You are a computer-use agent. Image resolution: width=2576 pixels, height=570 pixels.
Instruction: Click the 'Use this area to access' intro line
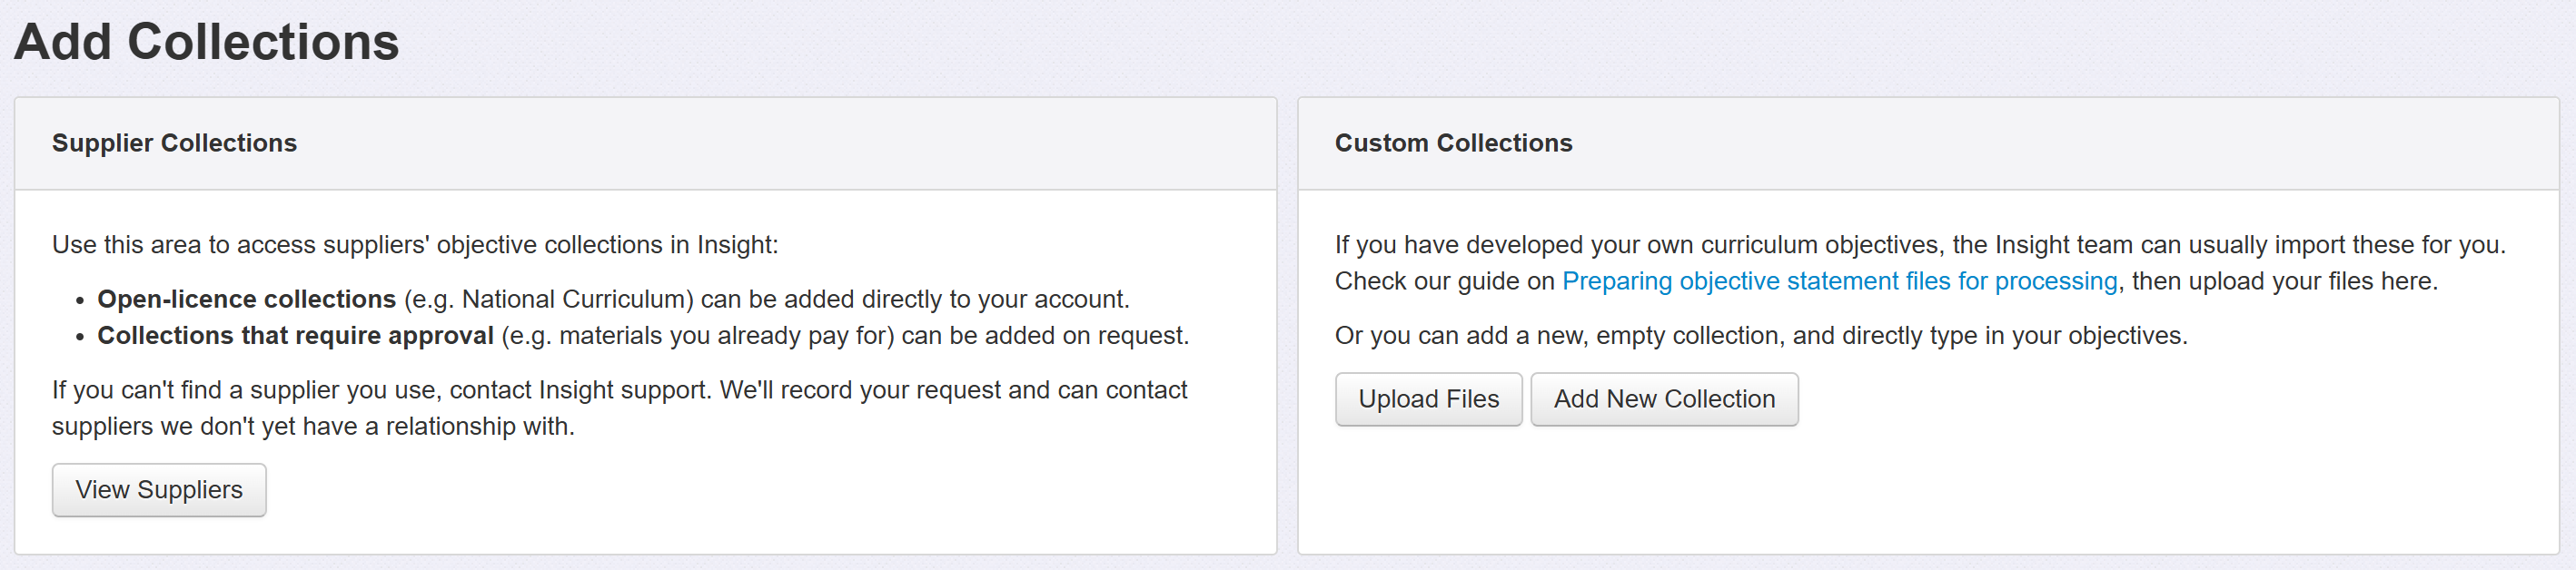[414, 245]
